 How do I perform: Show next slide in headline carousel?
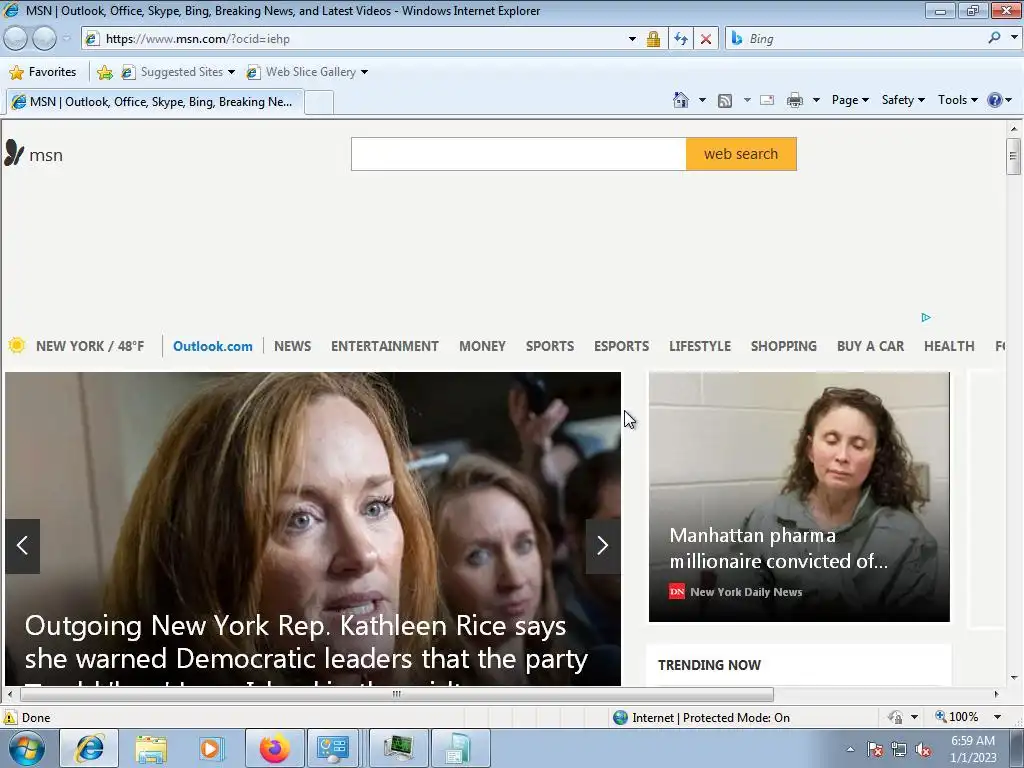[x=603, y=546]
